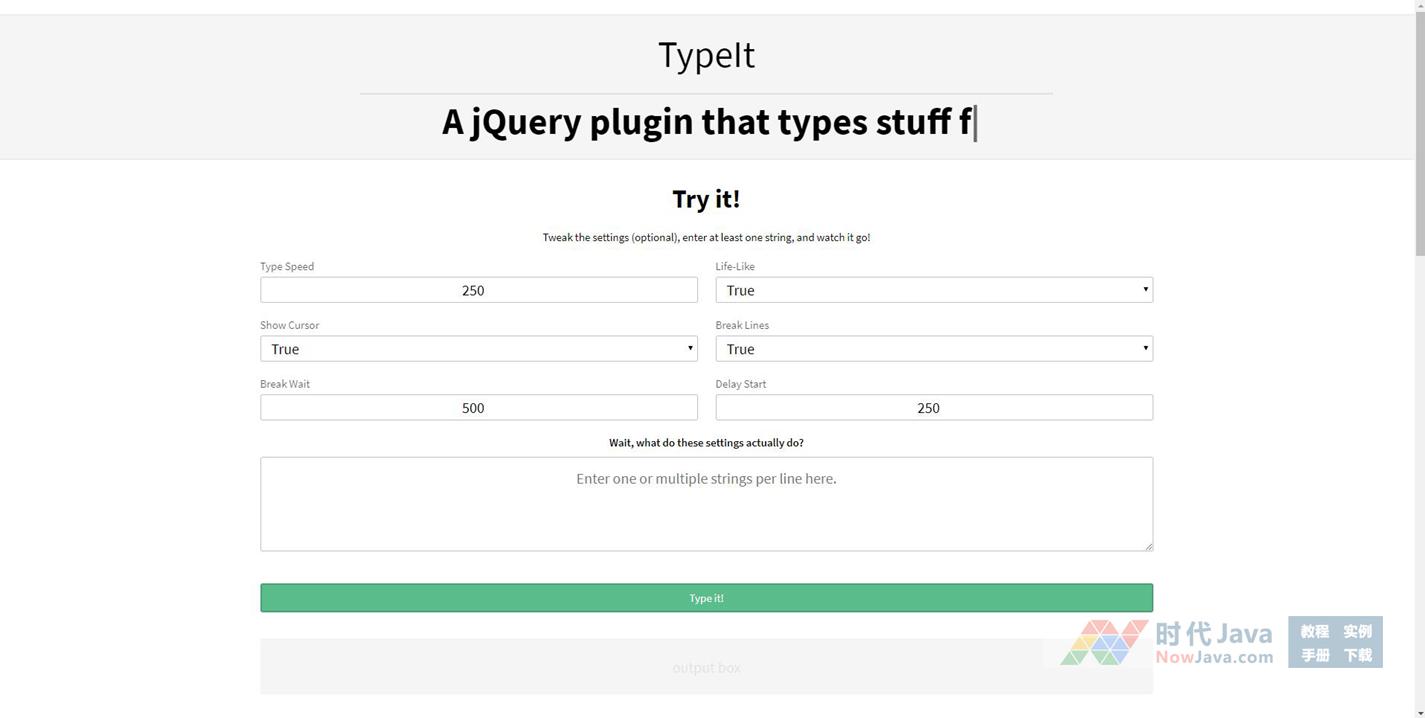Viewport: 1425px width, 718px height.
Task: Click the animated jQuery plugin headline
Action: click(706, 122)
